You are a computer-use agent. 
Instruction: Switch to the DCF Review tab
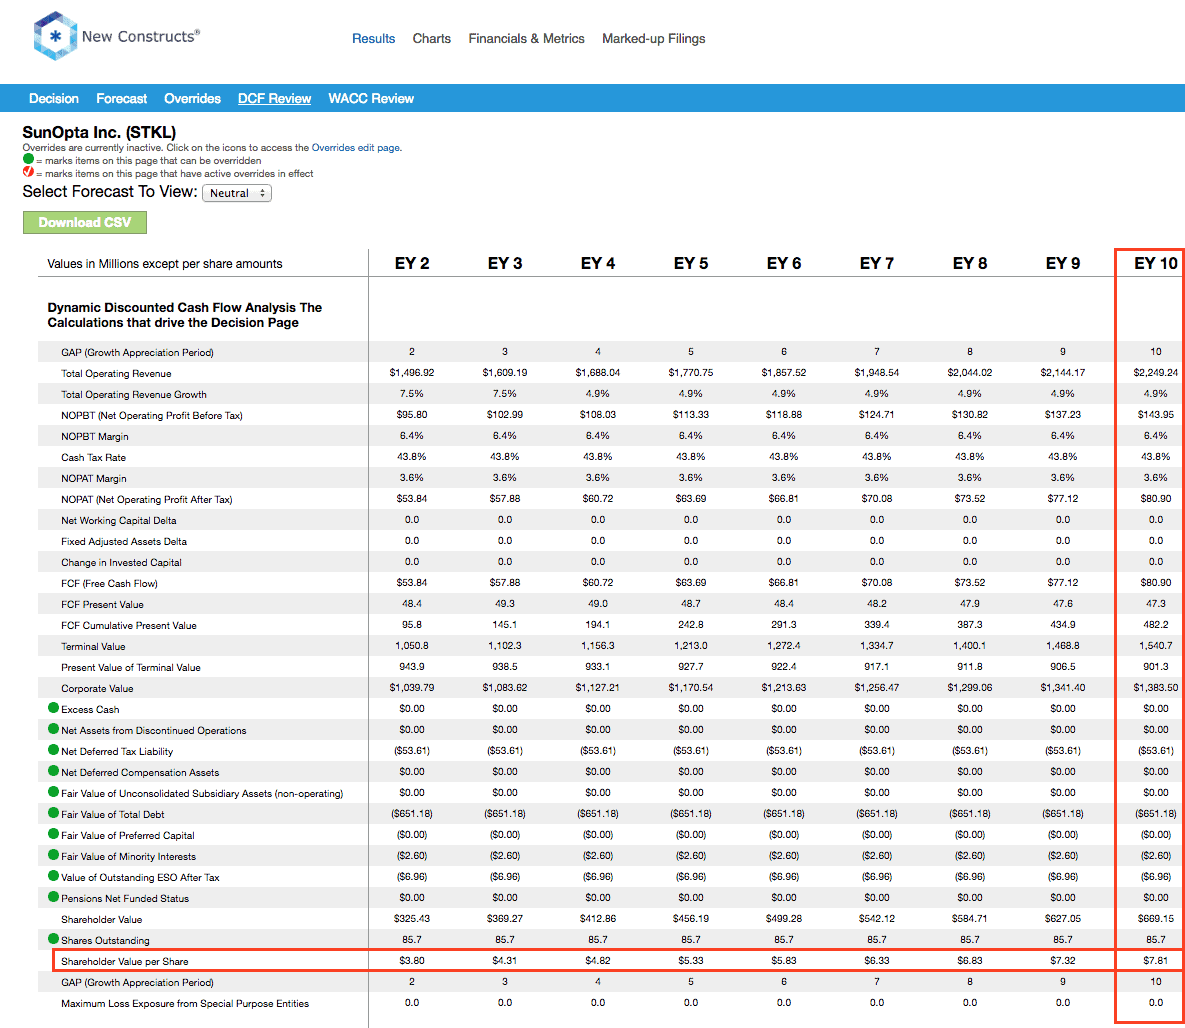coord(274,98)
